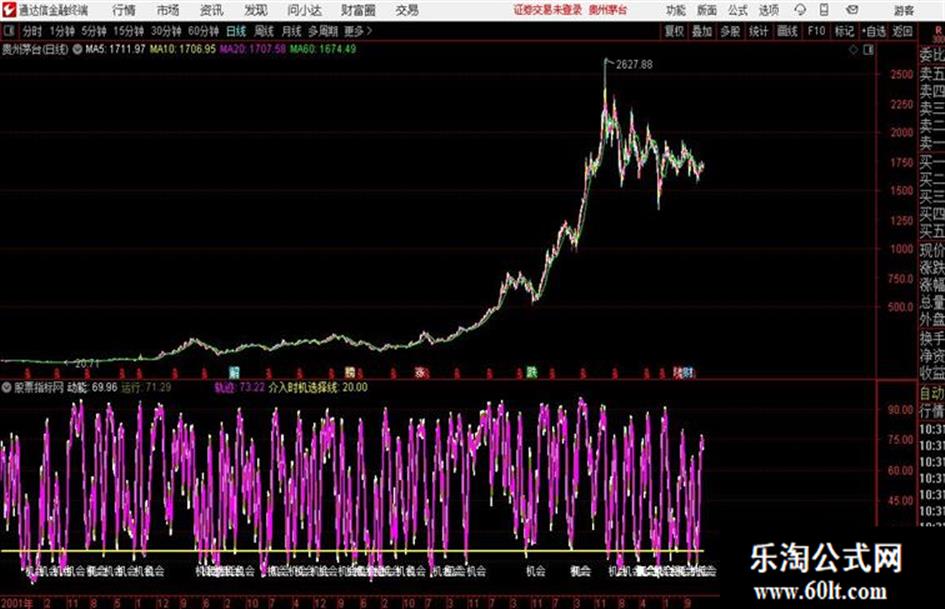Screen dimensions: 945x609
Task: Open the 问小达 menu
Action: pos(304,10)
